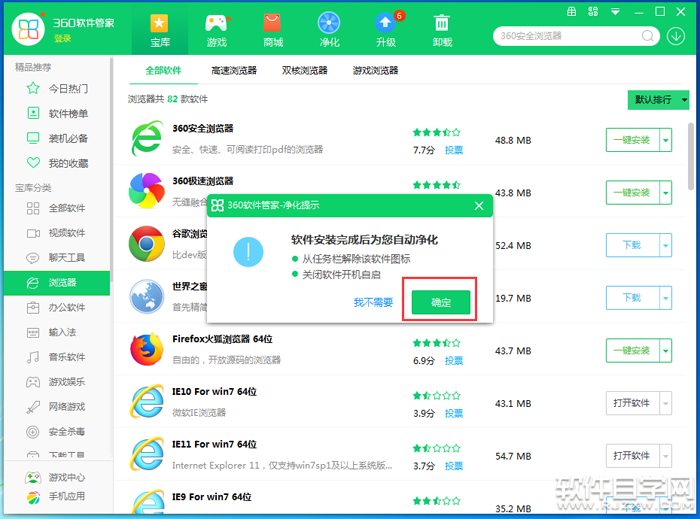Click 打开软件 for IE11 For win7
This screenshot has height=519, width=700.
pyautogui.click(x=632, y=456)
